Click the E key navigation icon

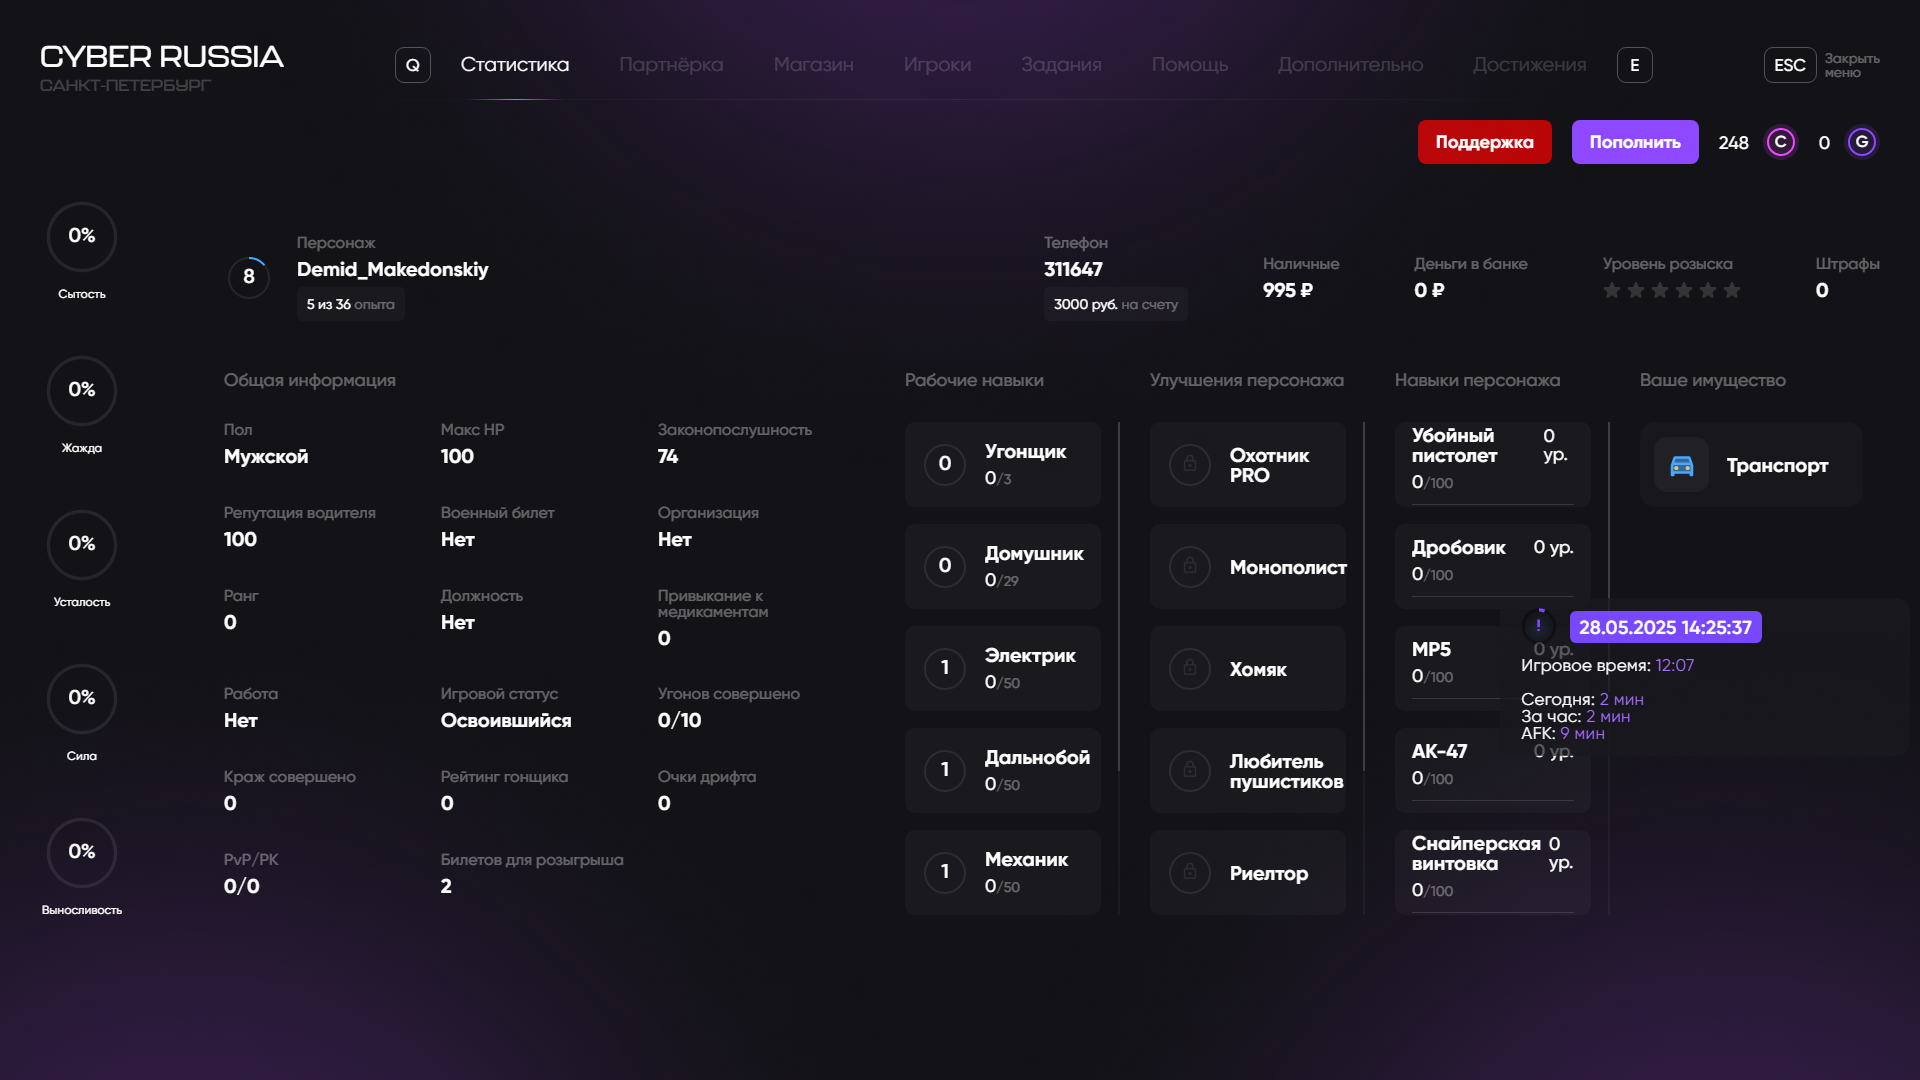(1634, 65)
